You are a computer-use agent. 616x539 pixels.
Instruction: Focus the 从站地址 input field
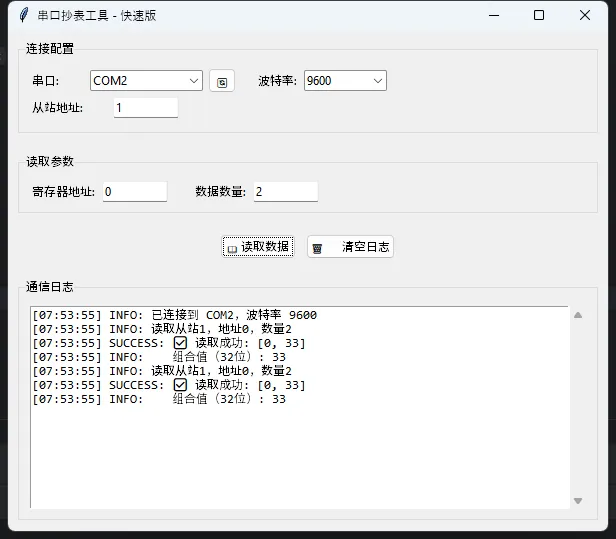tap(146, 108)
